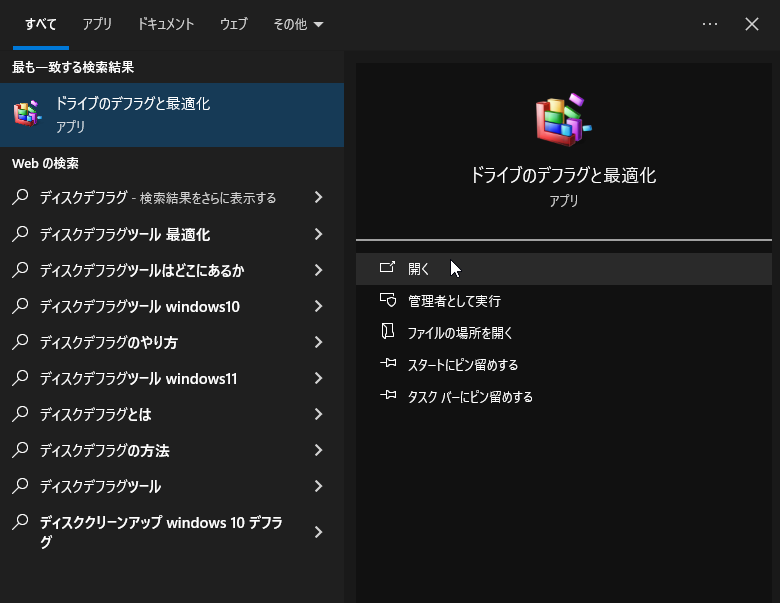Expand arrow for ディスクデフラグとは
The width and height of the screenshot is (780, 603).
click(x=318, y=414)
